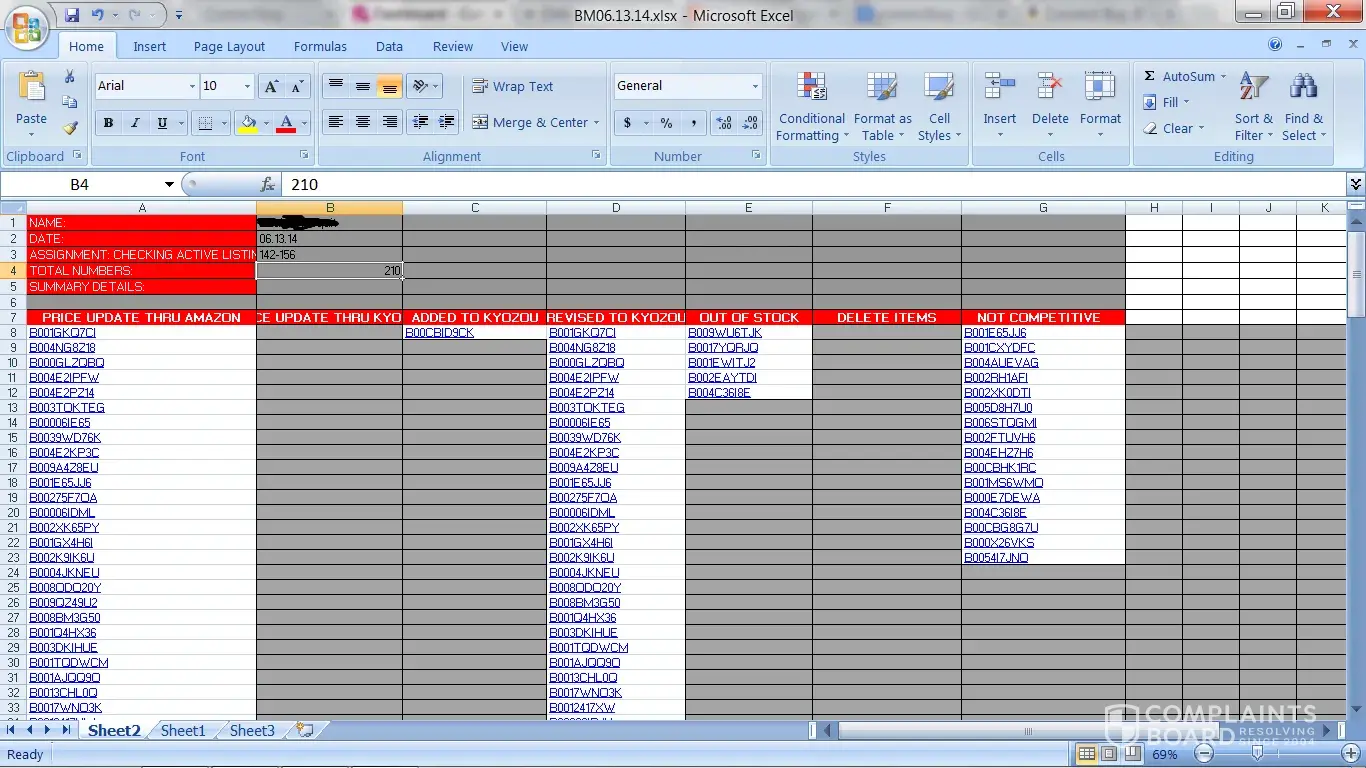Image resolution: width=1366 pixels, height=768 pixels.
Task: Open the Sheet1 worksheet tab
Action: tap(183, 731)
